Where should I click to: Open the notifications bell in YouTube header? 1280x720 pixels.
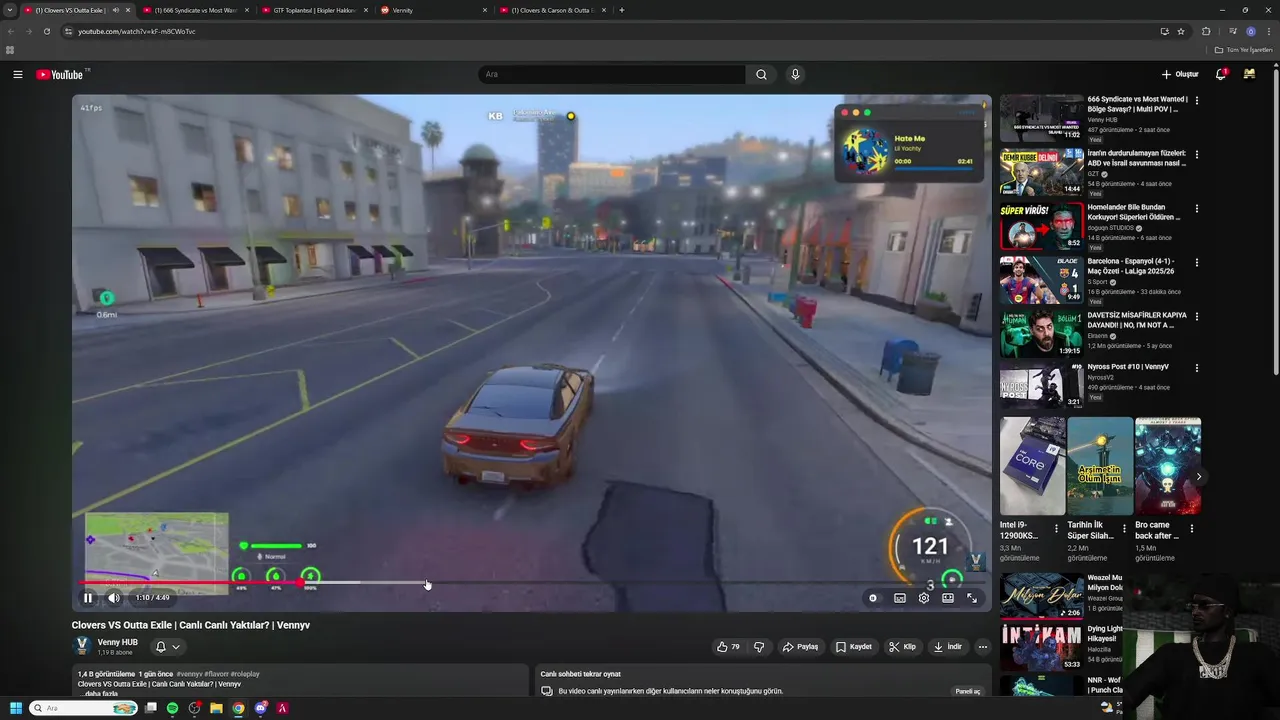point(1220,74)
